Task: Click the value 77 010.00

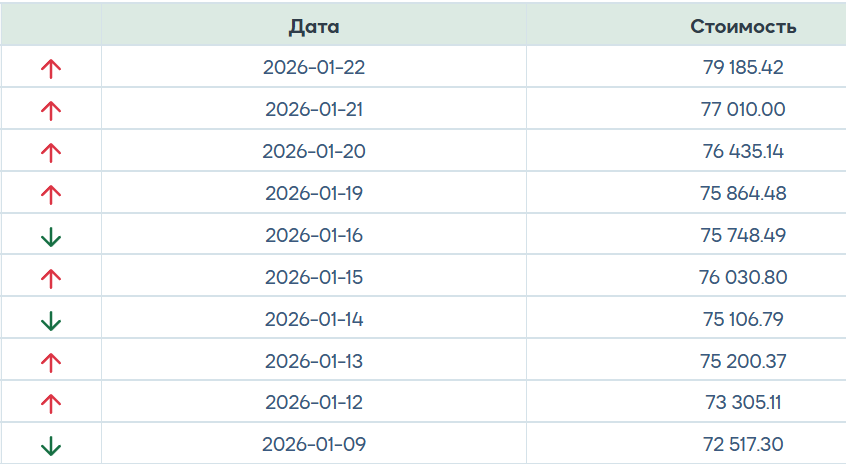Action: point(743,110)
